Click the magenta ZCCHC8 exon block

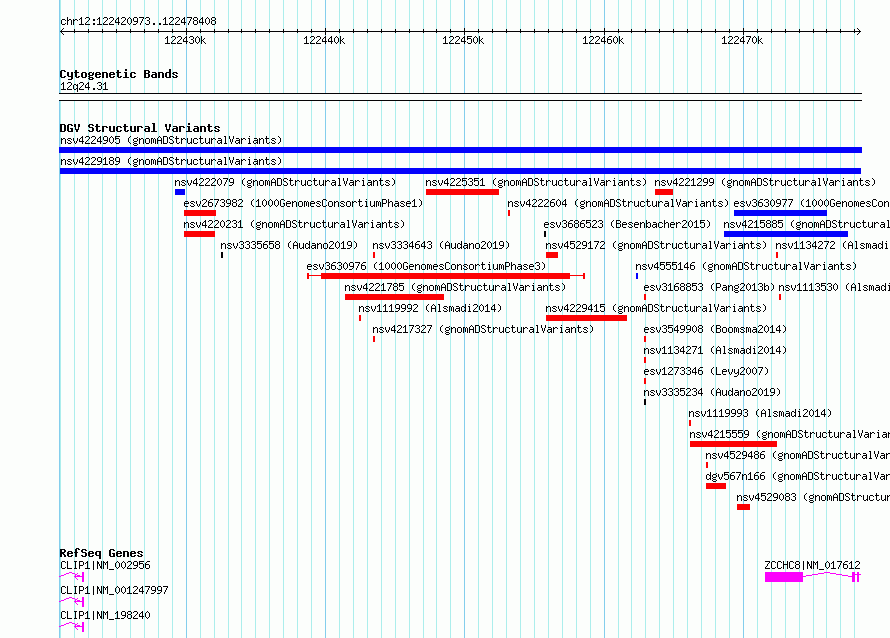[784, 577]
